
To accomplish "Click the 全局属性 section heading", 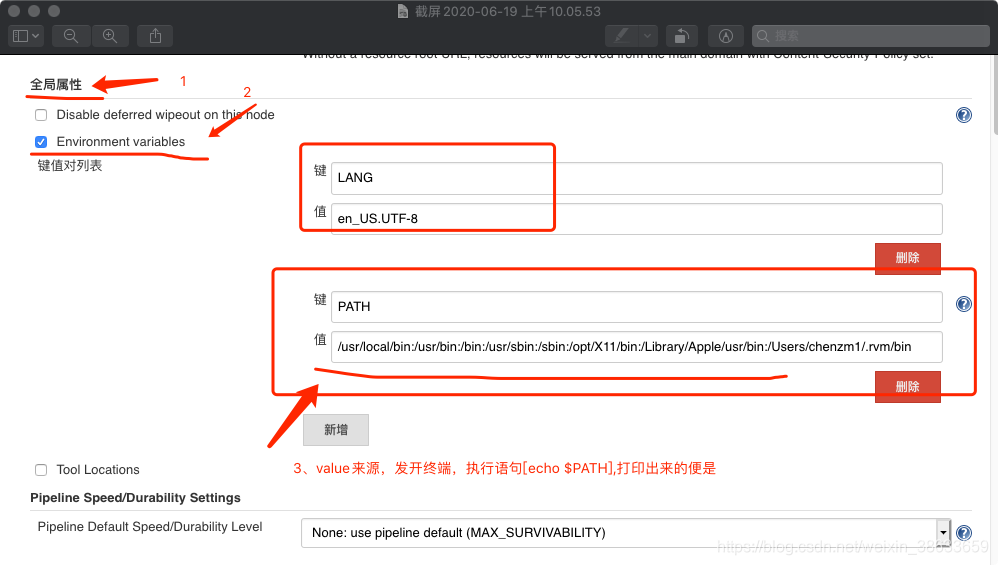I will tap(56, 85).
